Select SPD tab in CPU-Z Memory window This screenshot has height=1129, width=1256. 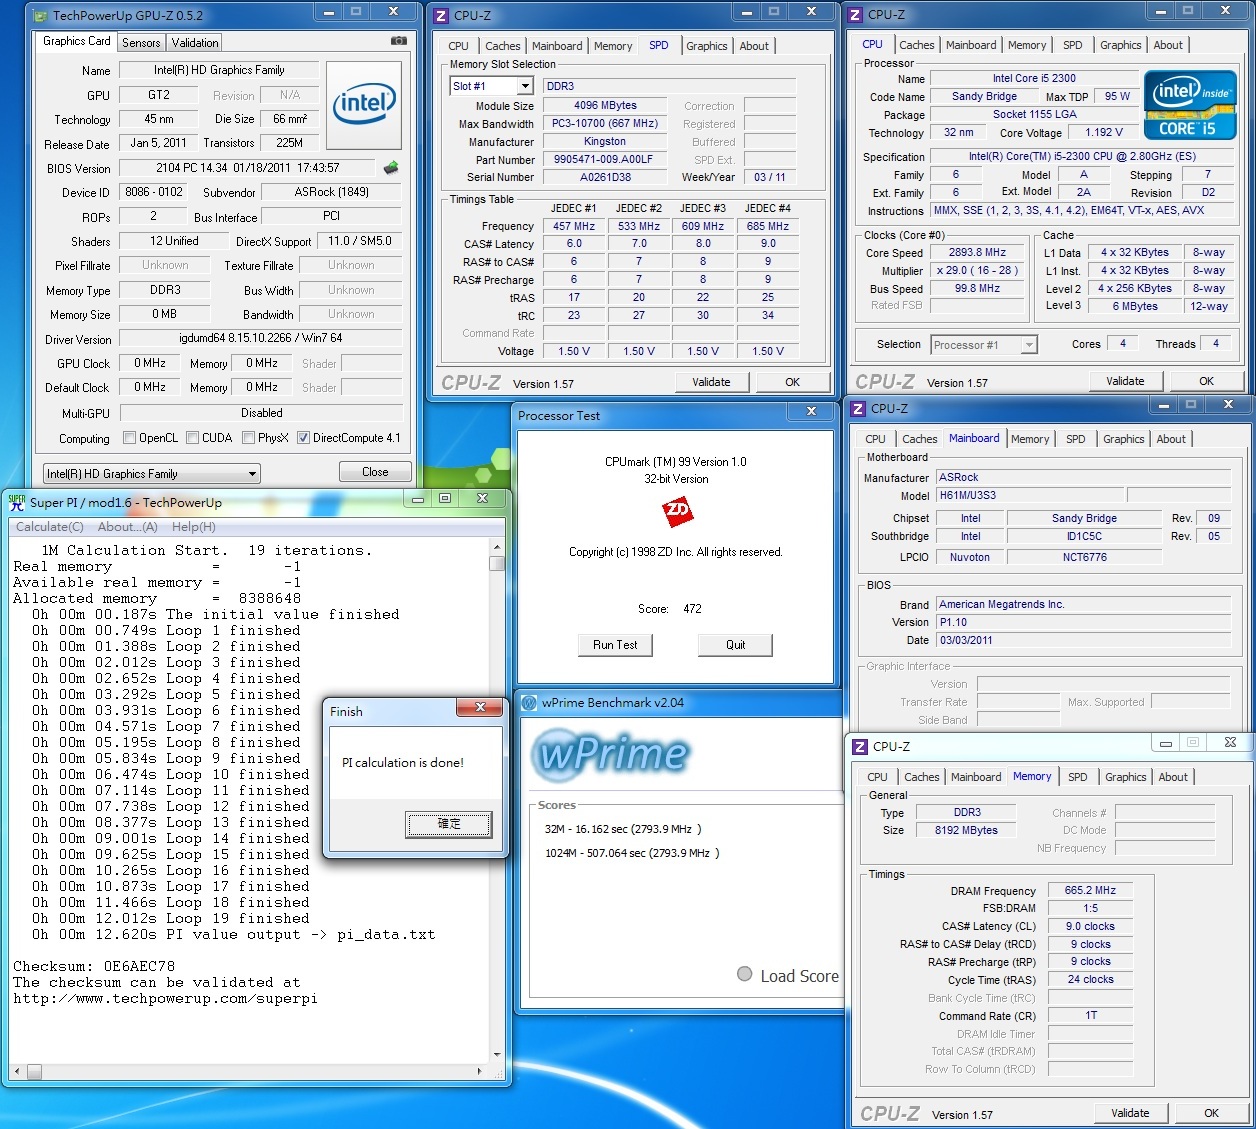coord(1078,777)
